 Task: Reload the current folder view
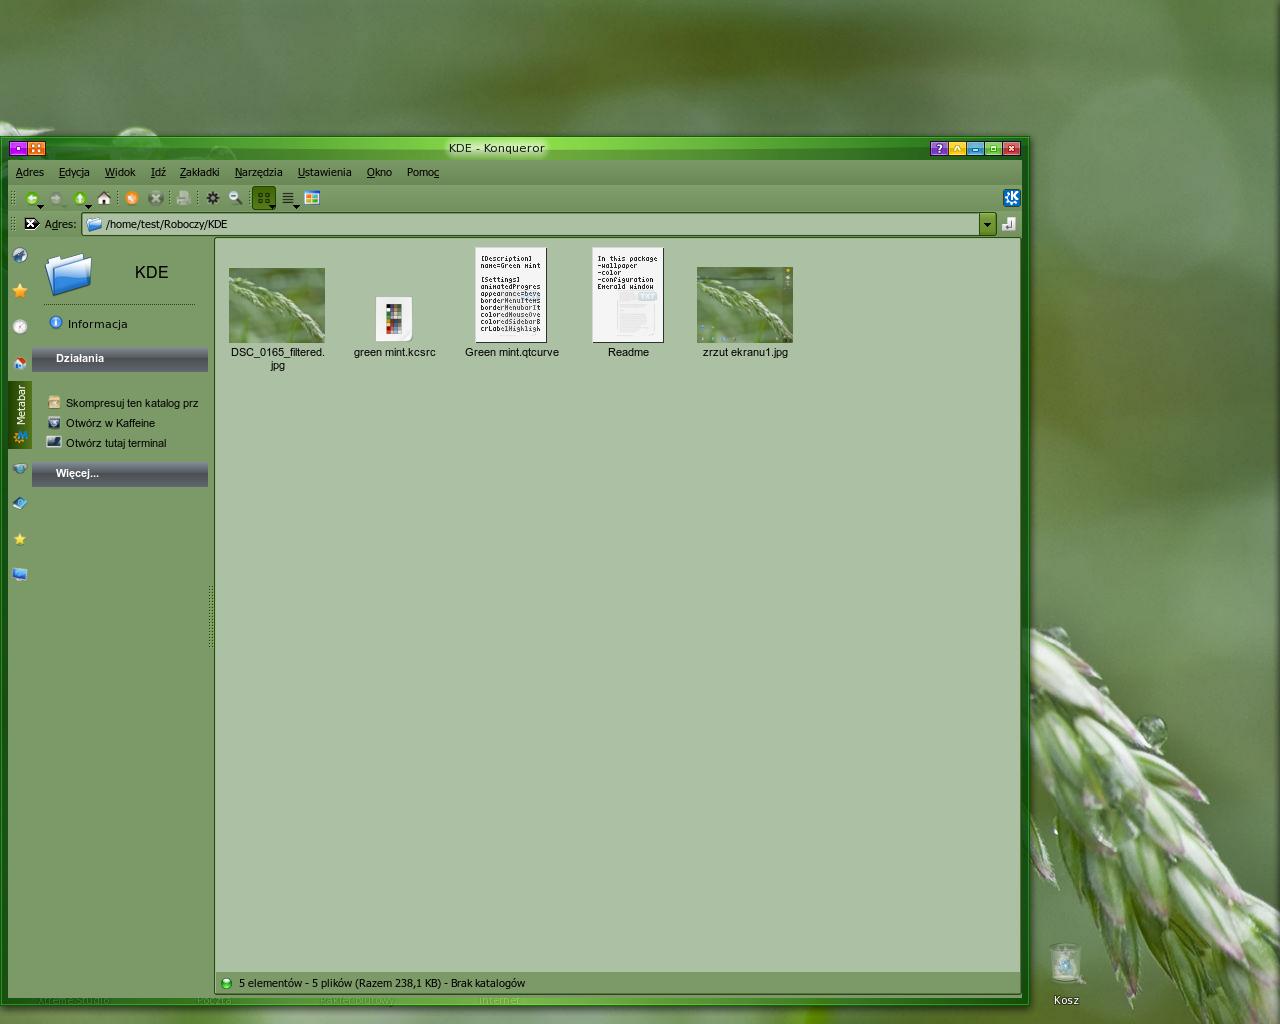point(131,198)
